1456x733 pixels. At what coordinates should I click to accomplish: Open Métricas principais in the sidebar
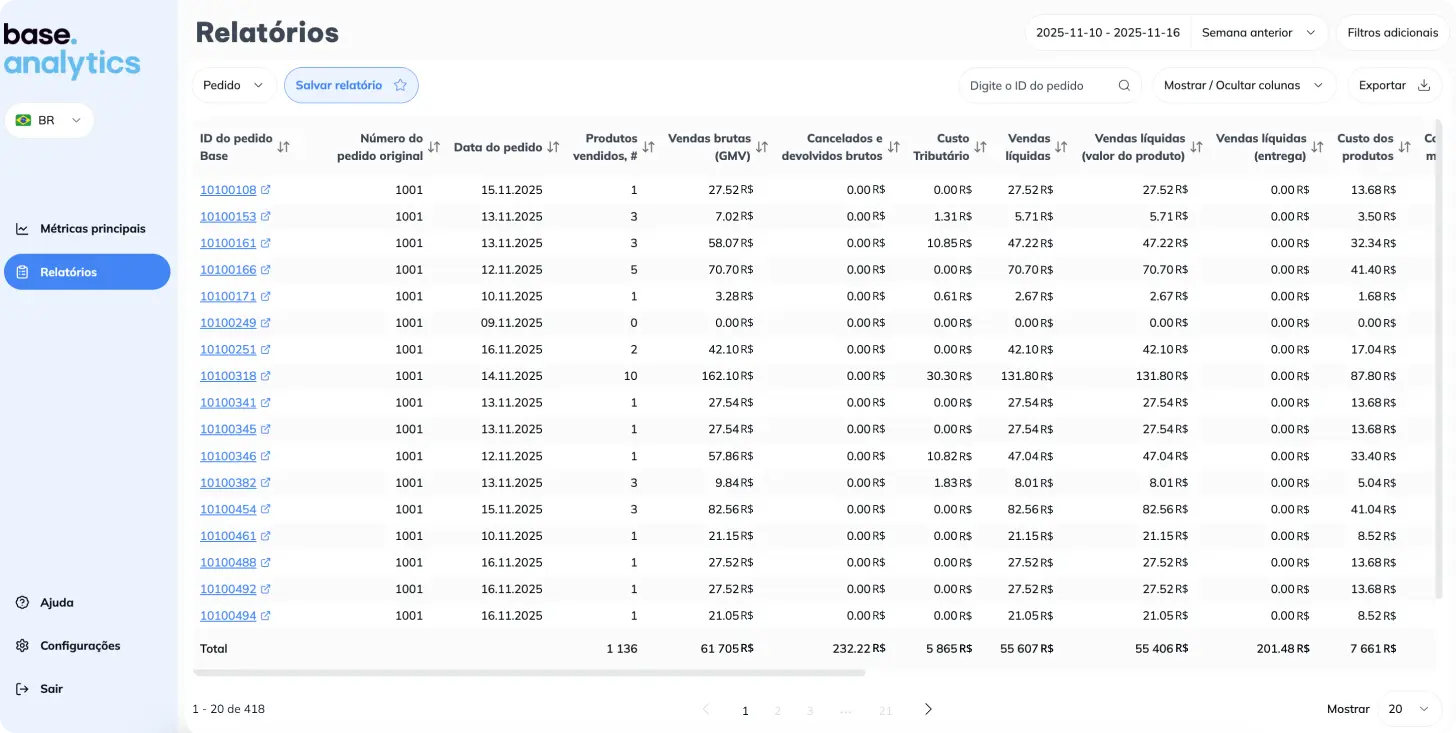[x=92, y=229]
